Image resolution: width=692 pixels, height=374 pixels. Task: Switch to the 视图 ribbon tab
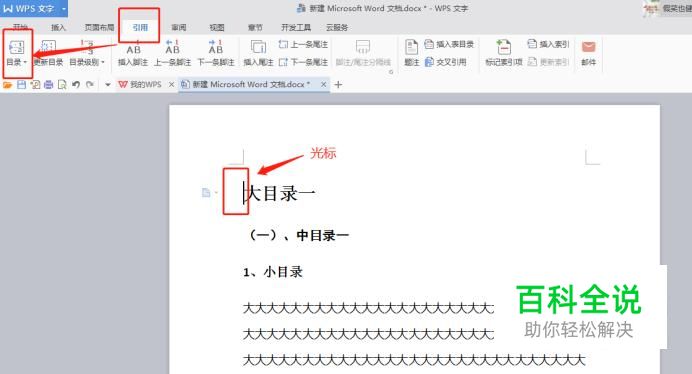[217, 27]
